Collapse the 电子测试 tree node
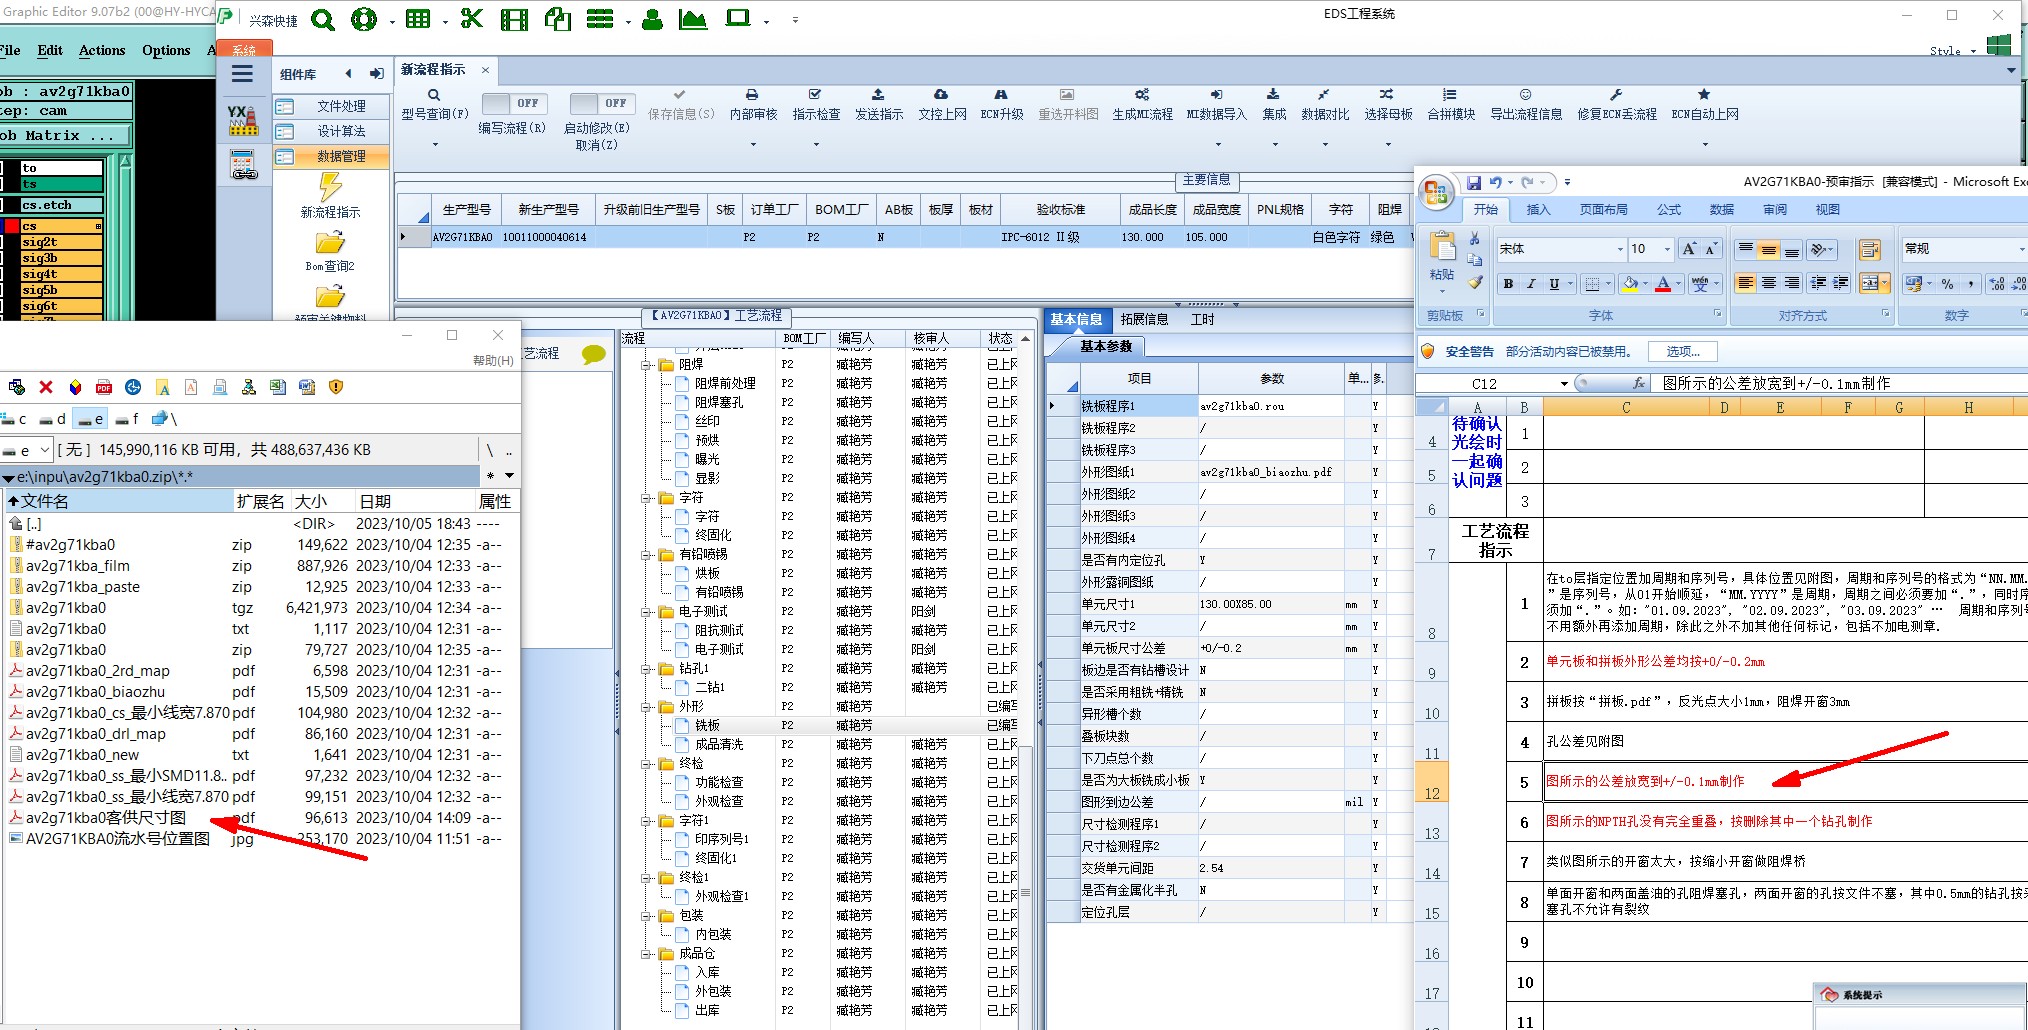This screenshot has width=2028, height=1030. 647,612
